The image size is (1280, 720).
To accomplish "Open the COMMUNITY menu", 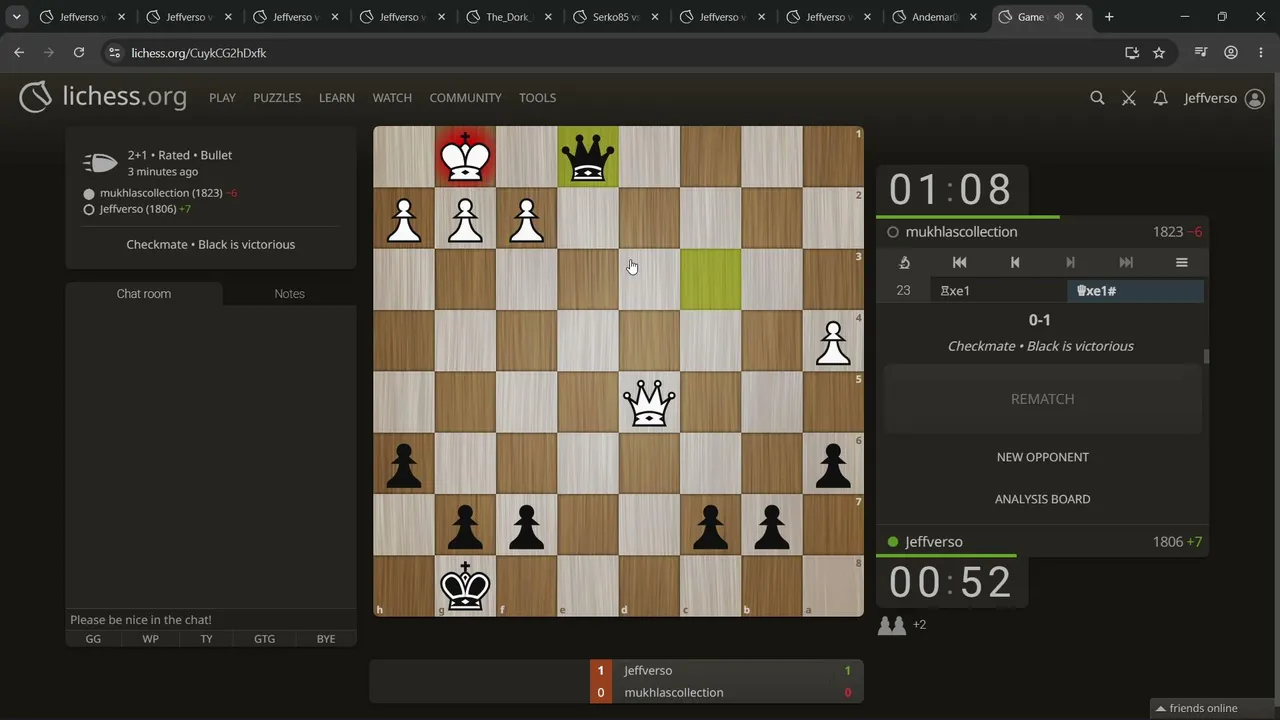I will tap(466, 98).
